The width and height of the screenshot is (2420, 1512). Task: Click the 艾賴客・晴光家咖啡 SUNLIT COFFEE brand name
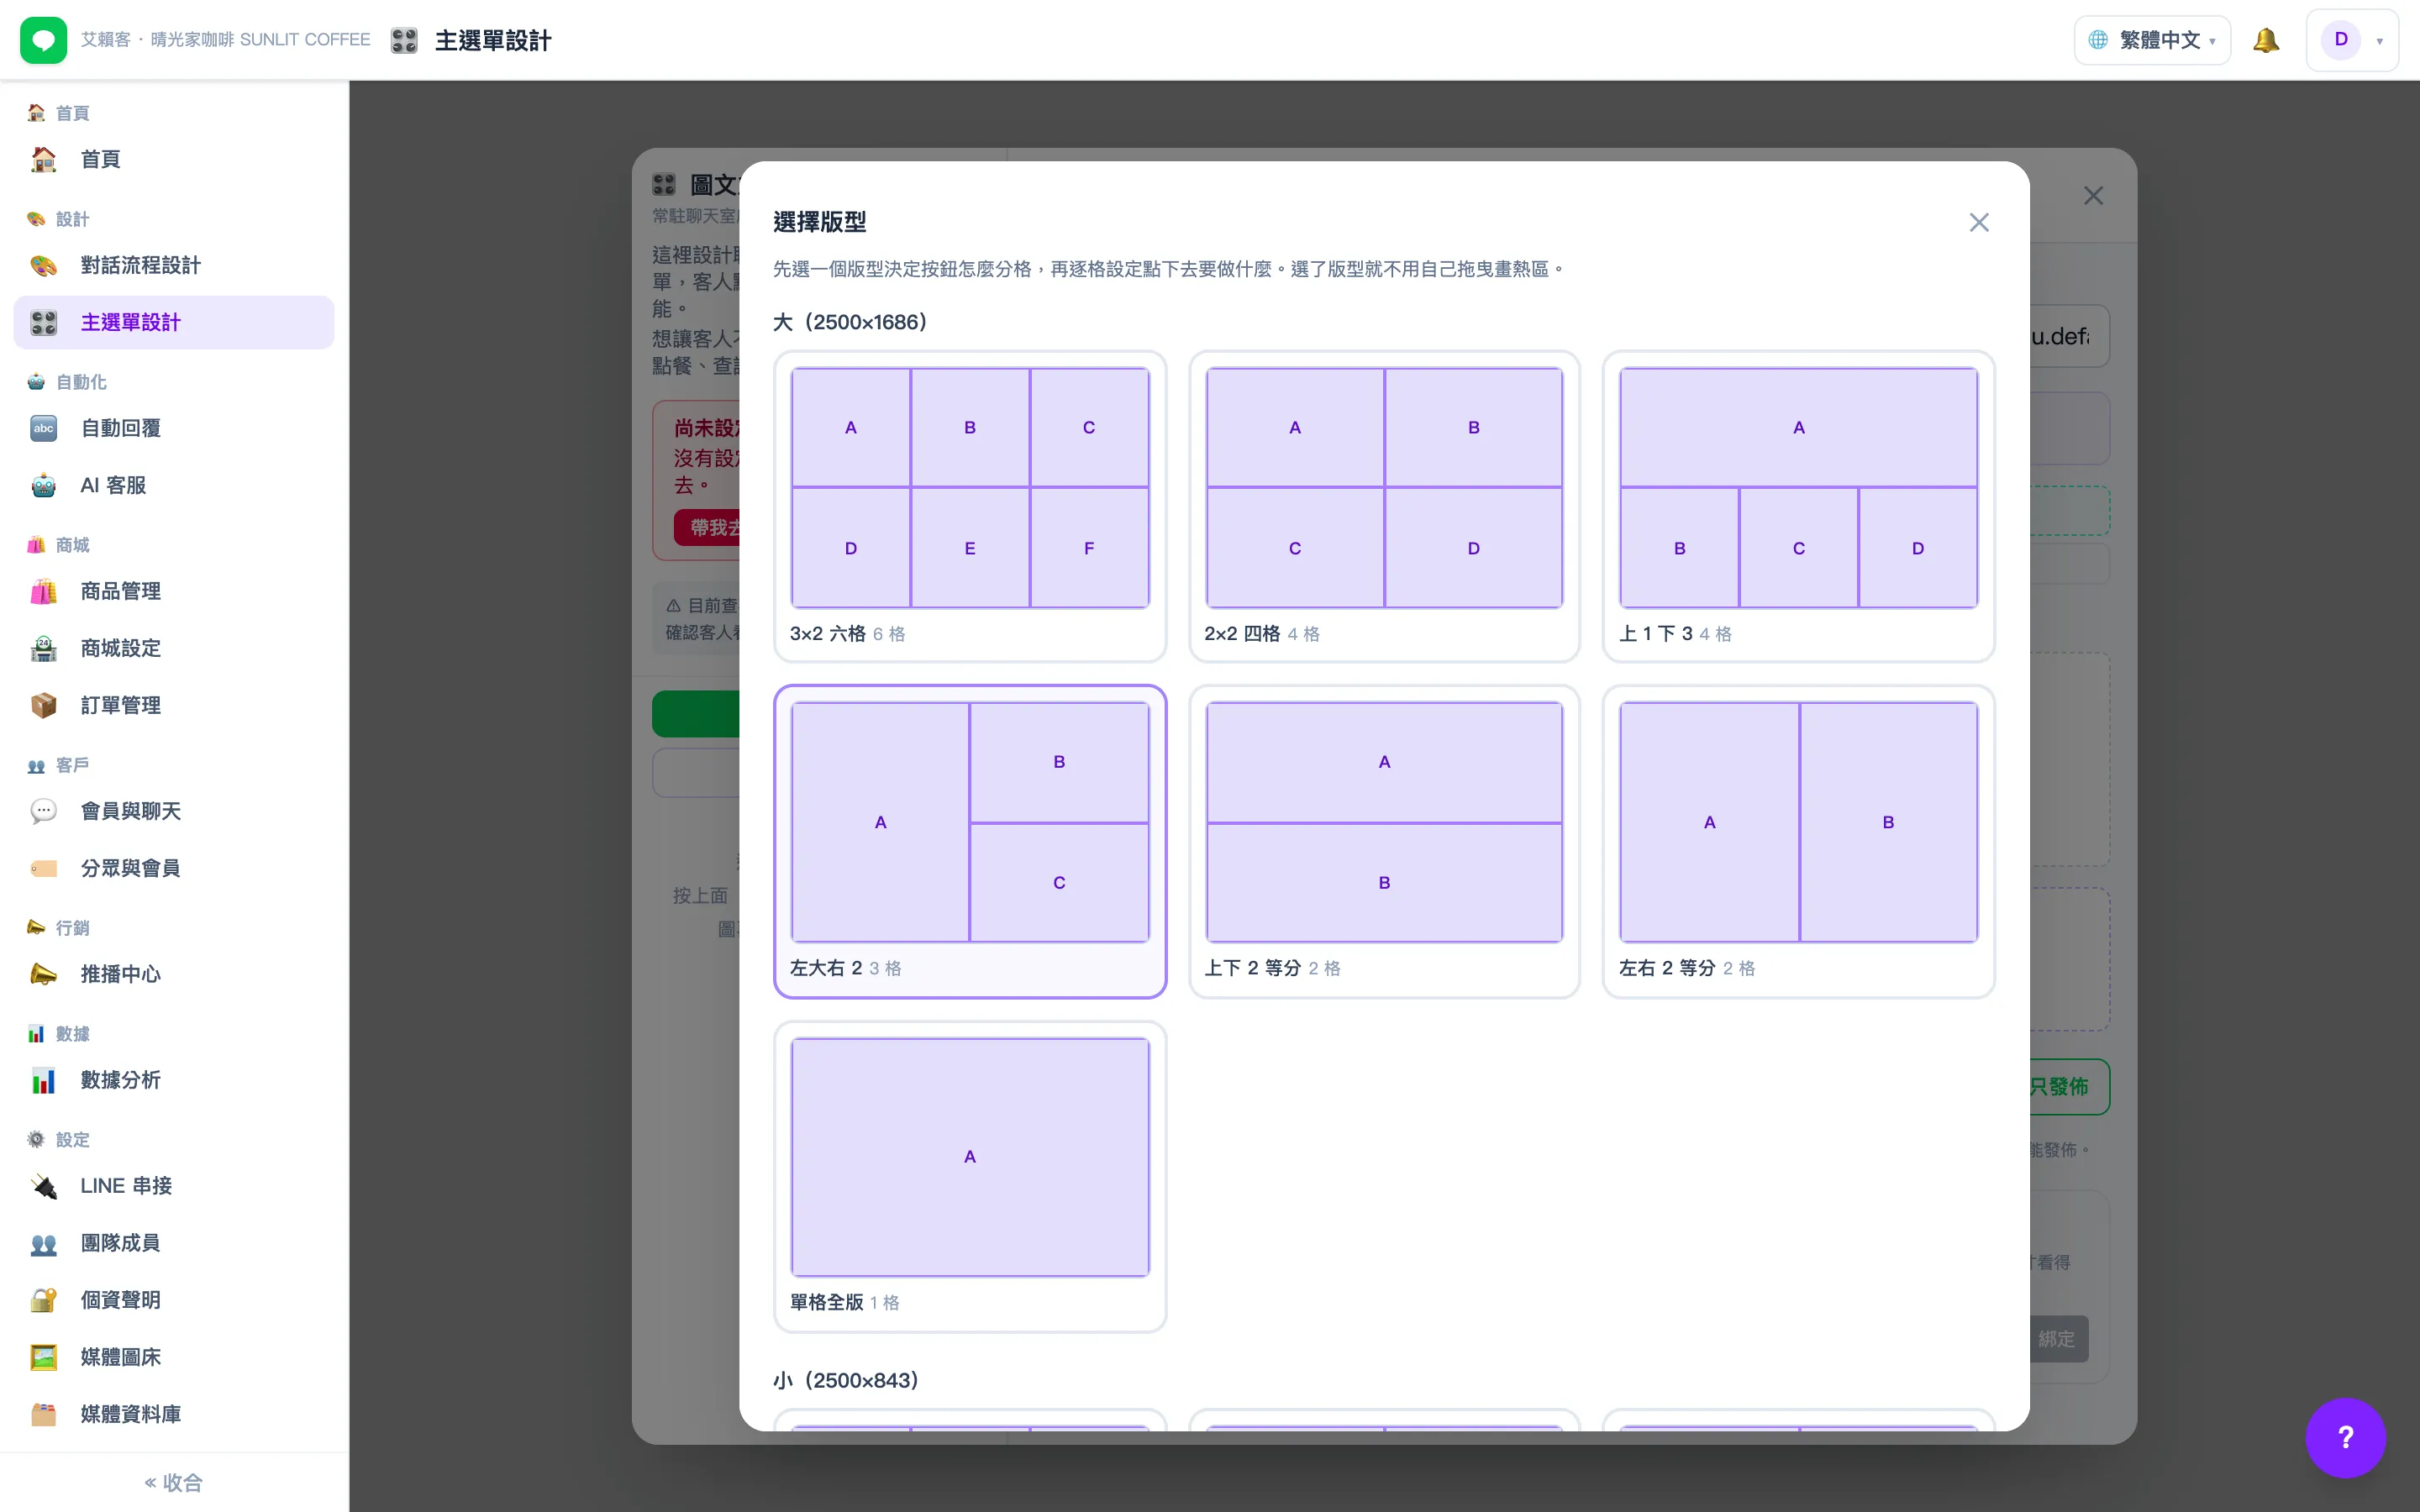(226, 40)
